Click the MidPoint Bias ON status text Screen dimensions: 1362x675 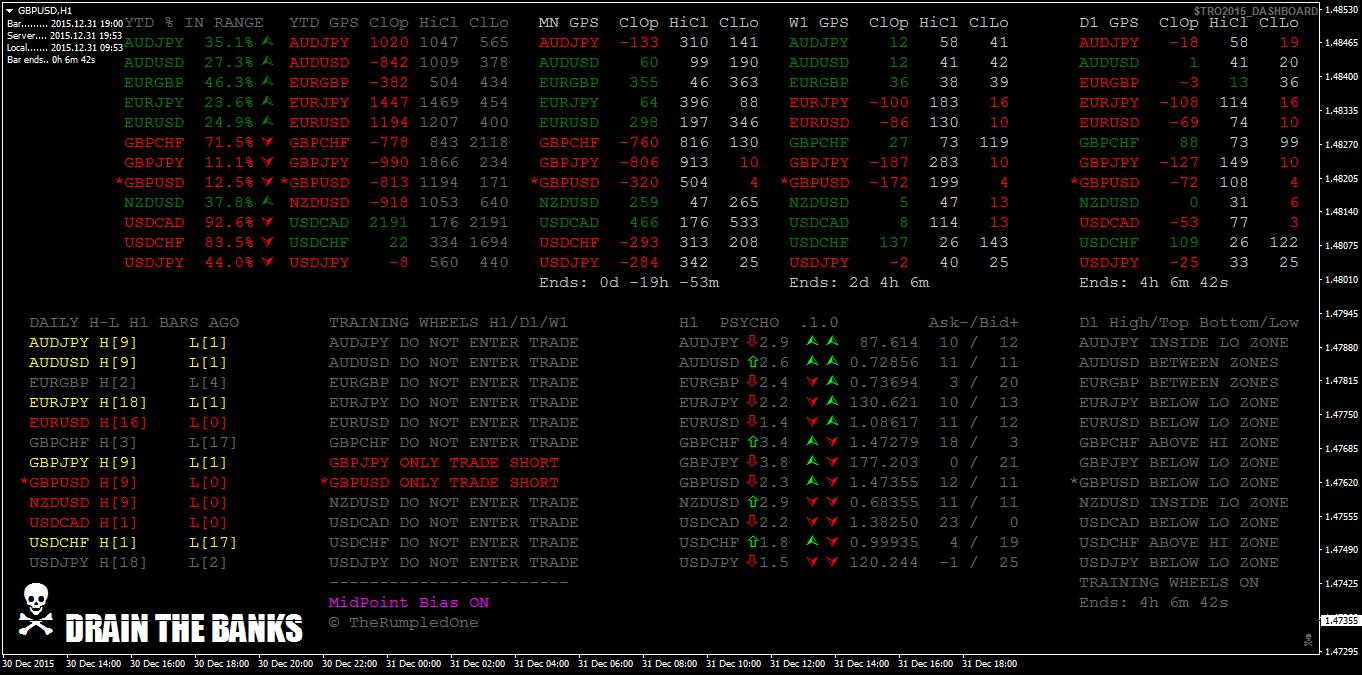coord(409,603)
